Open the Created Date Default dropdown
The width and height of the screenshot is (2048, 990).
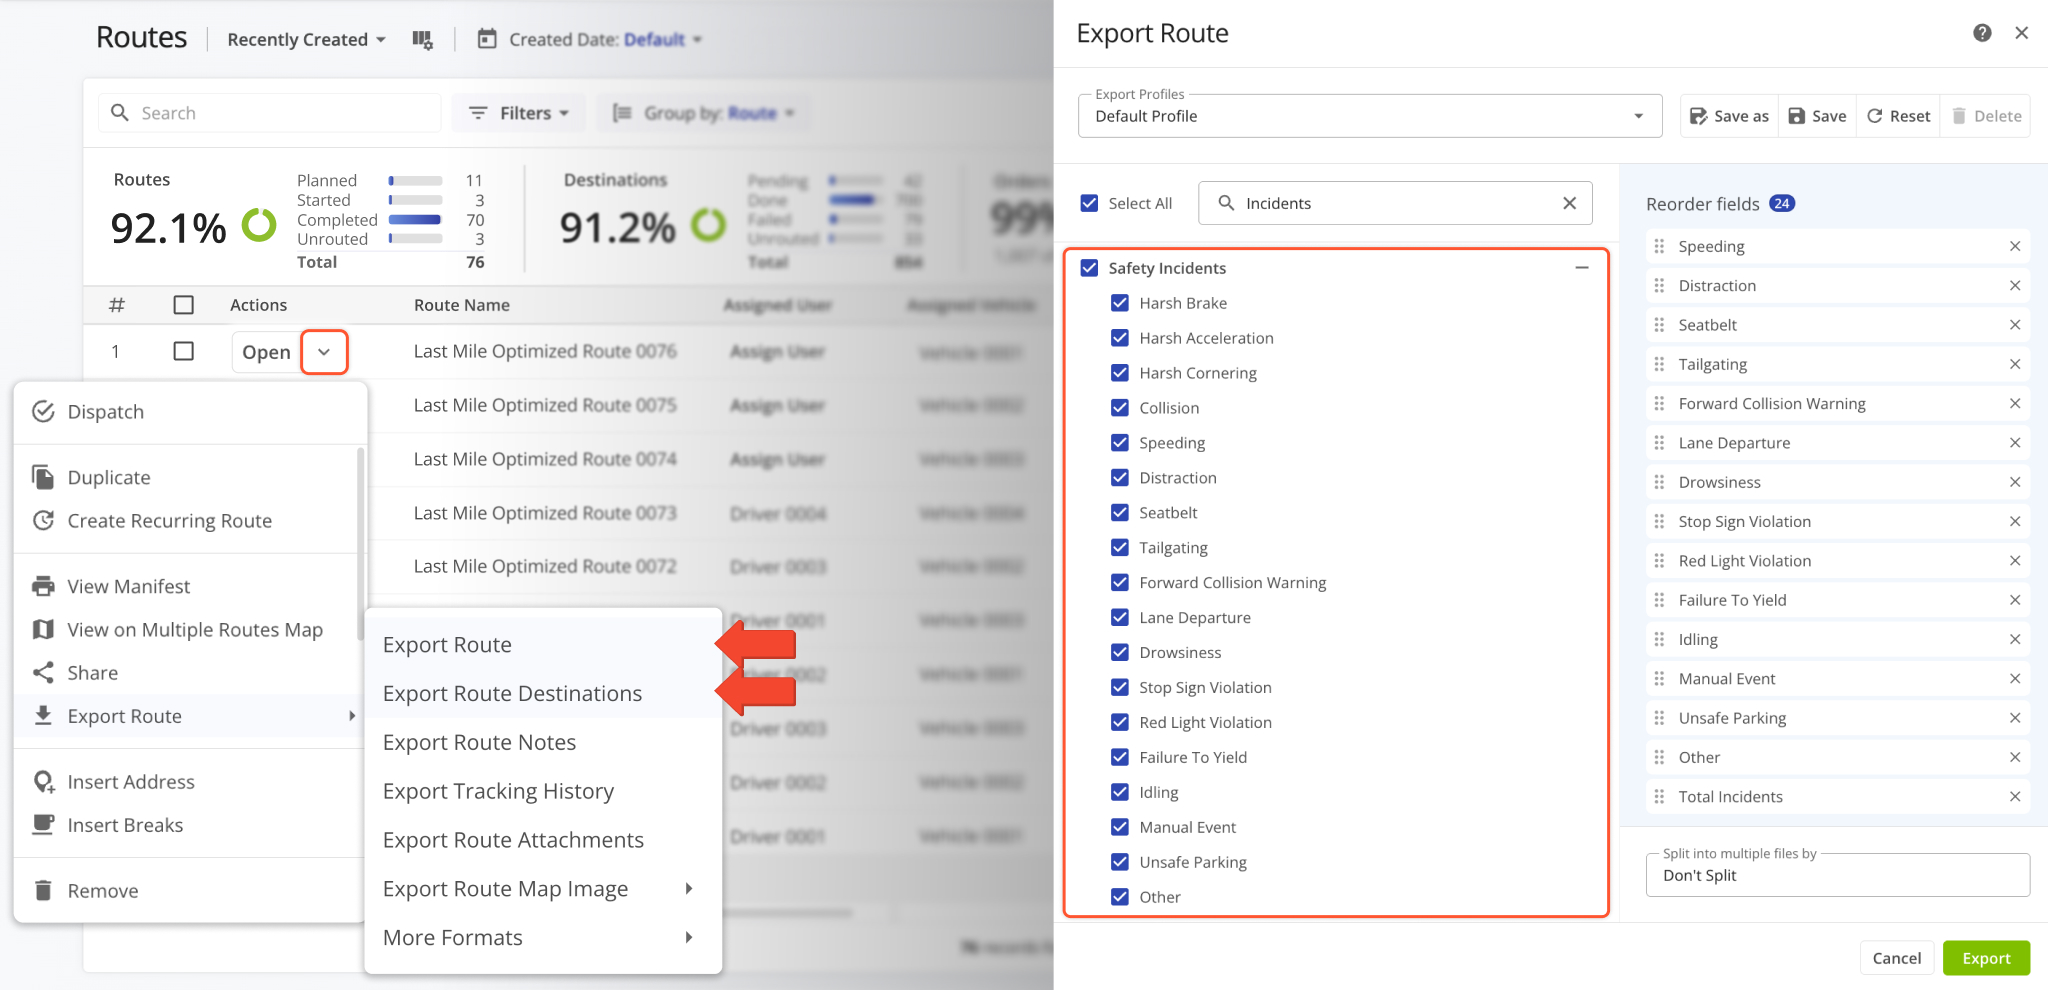tap(663, 40)
